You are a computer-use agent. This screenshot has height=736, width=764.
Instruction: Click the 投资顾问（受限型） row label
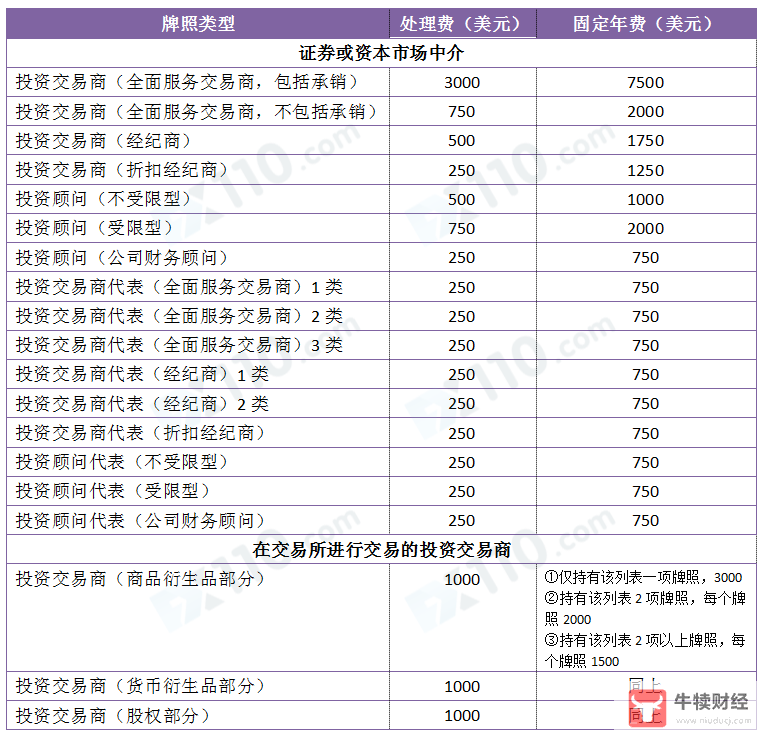pos(96,228)
